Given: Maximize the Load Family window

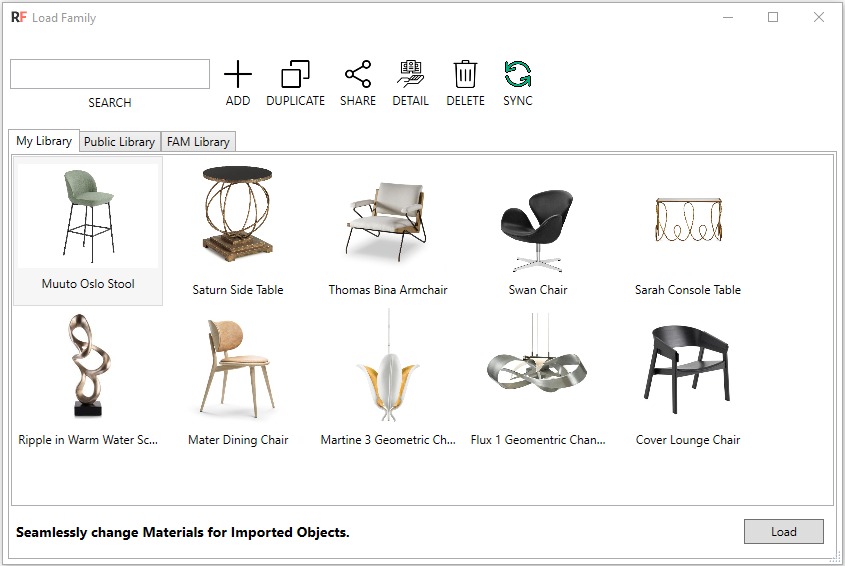Looking at the screenshot, I should 773,17.
